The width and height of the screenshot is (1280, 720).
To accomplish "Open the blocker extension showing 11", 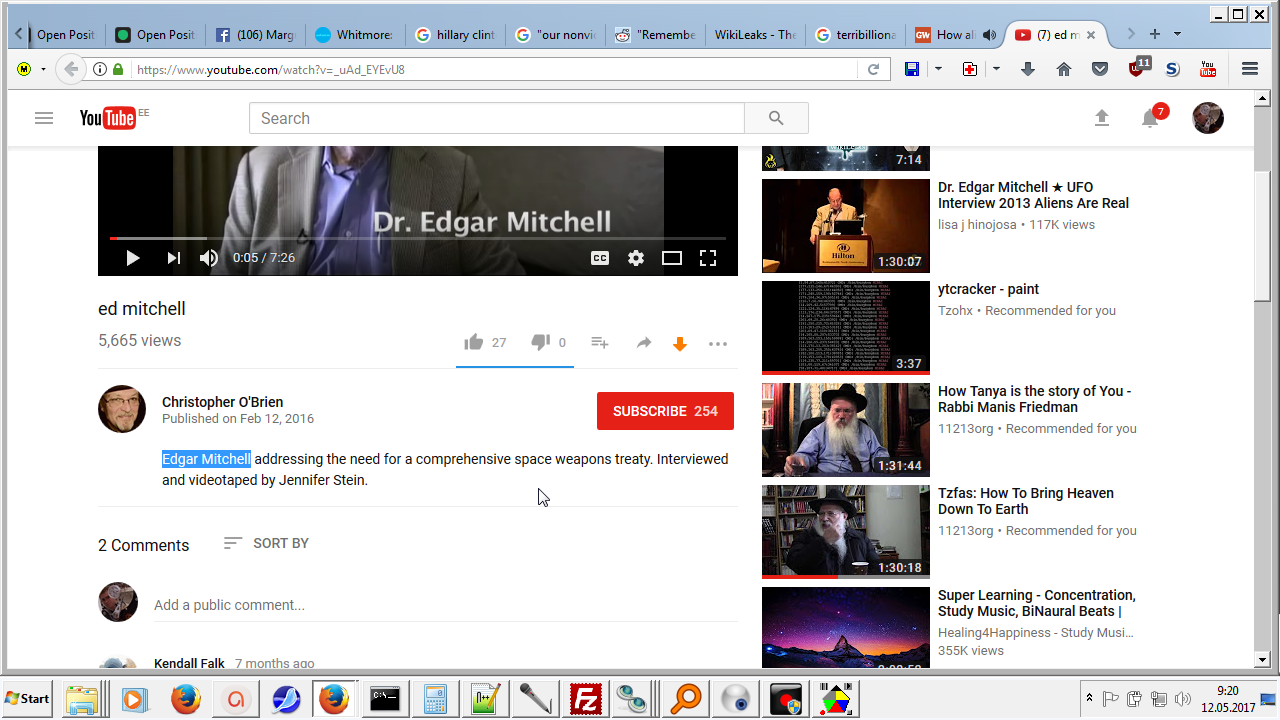I will (1138, 68).
